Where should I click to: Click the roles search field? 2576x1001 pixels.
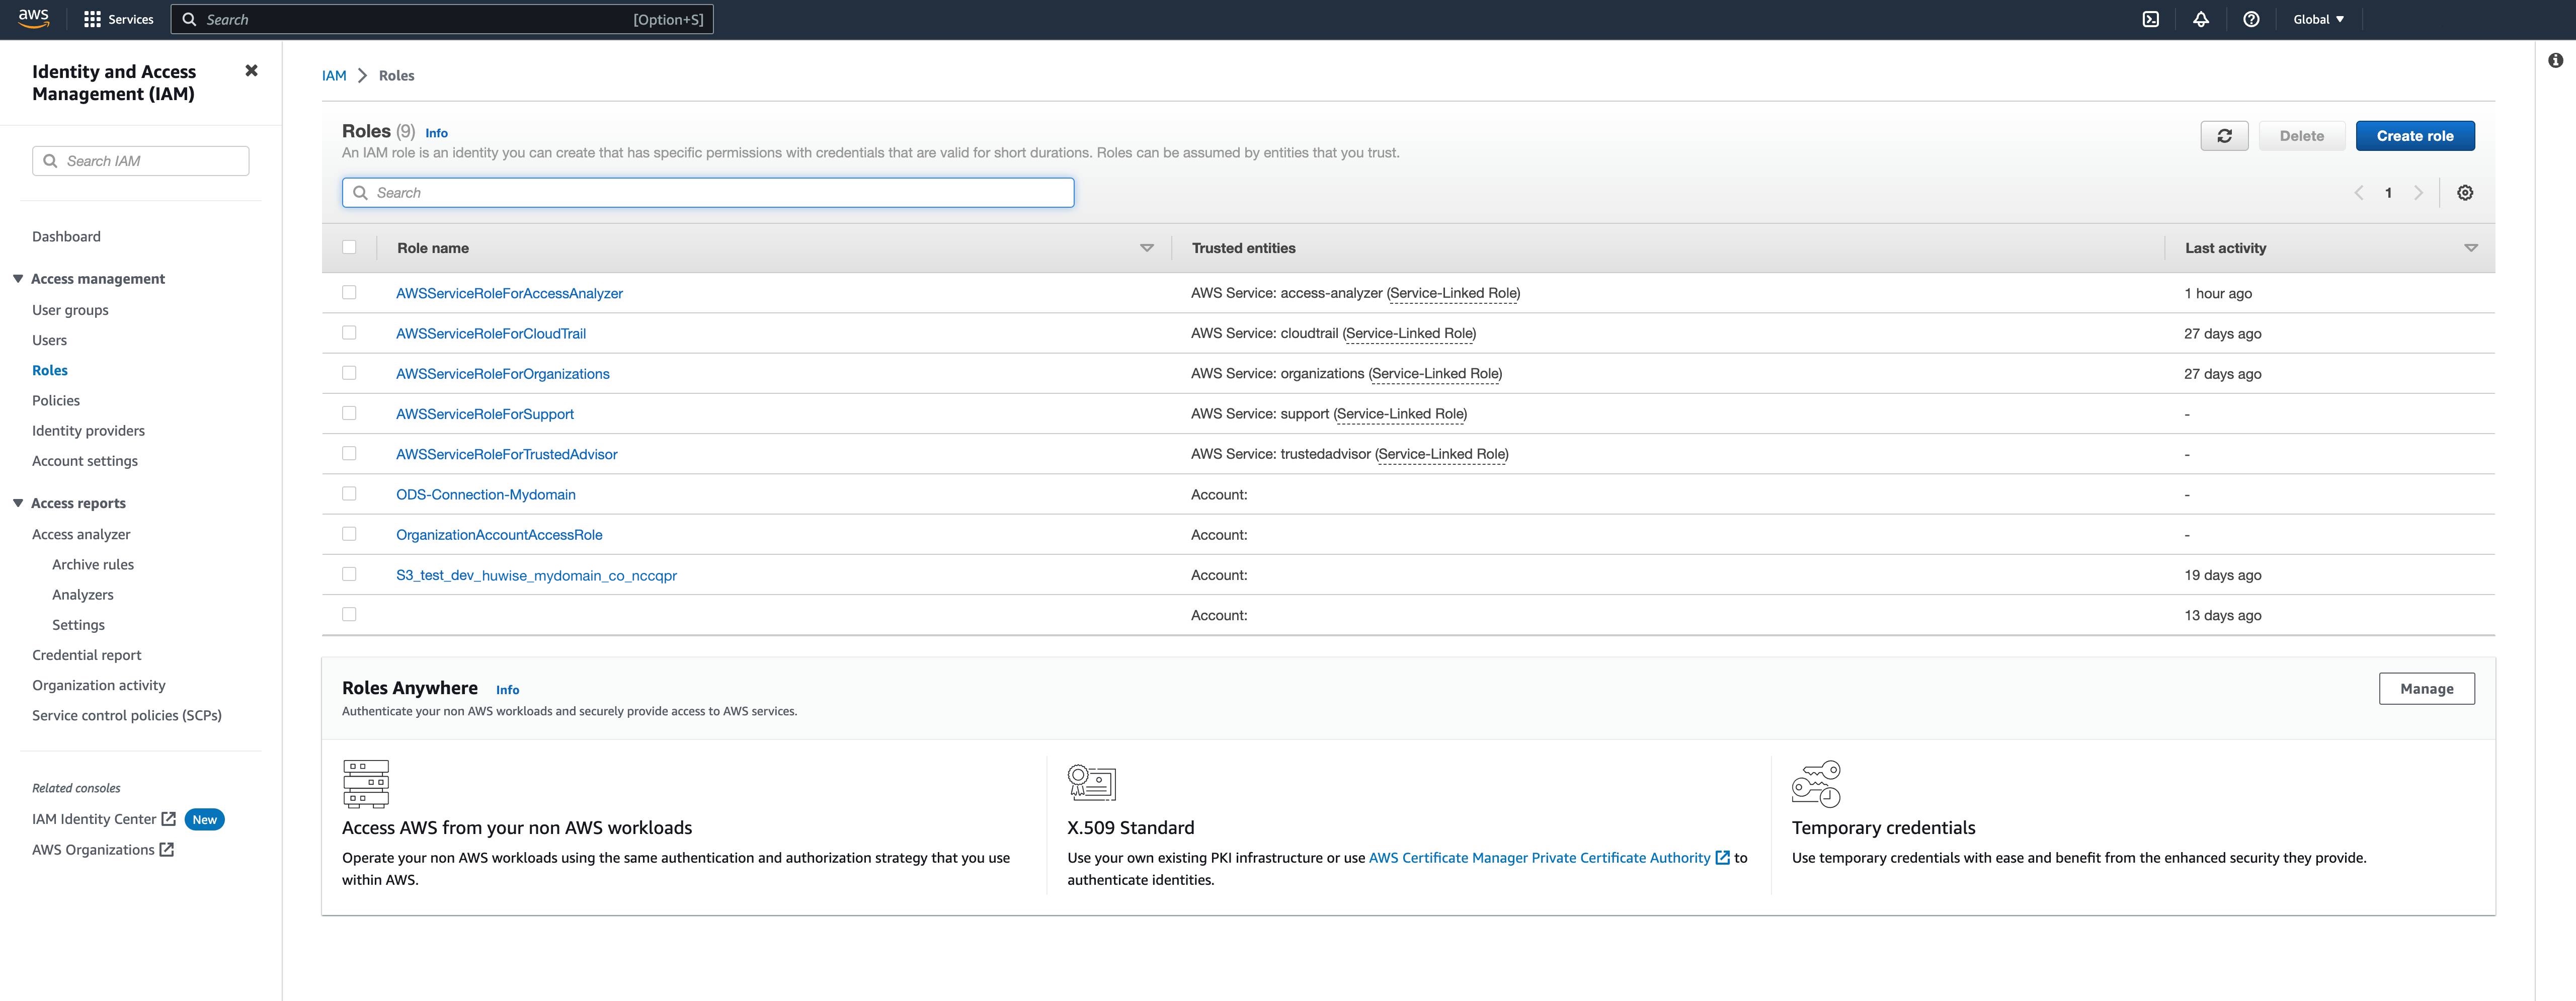[x=708, y=193]
